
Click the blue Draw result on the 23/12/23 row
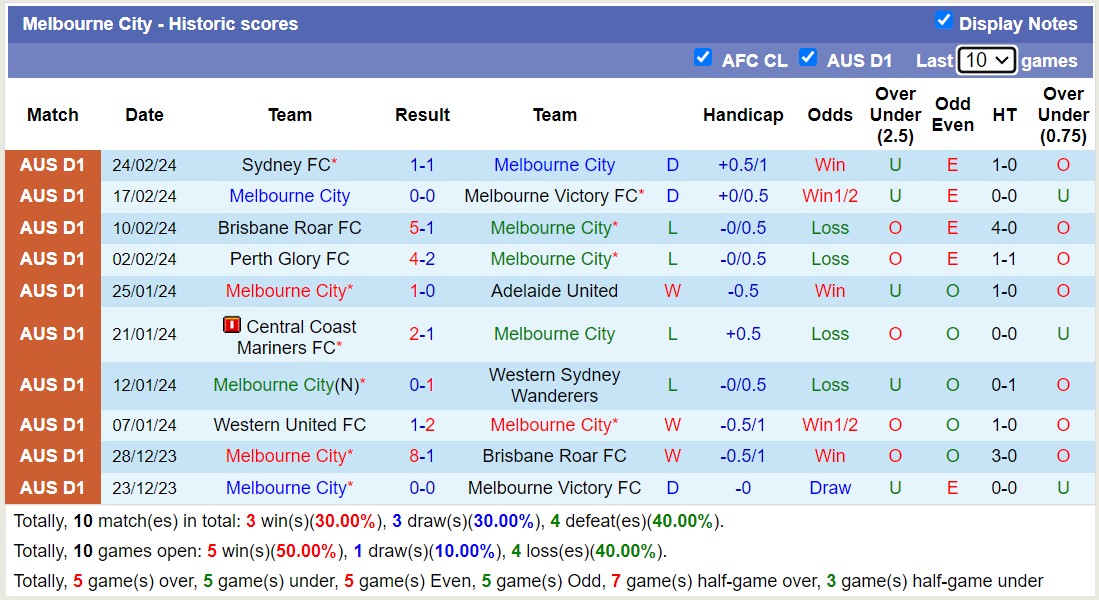[829, 487]
